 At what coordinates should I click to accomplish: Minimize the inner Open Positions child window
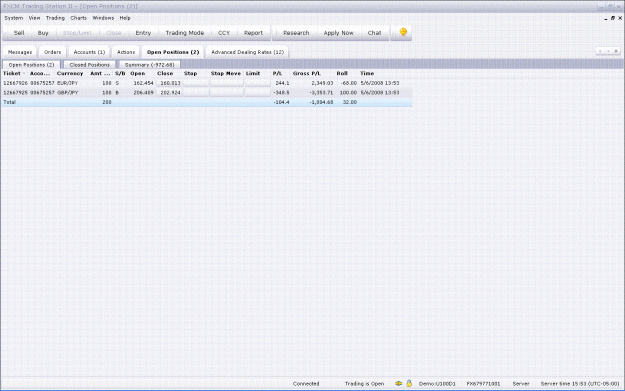coord(606,18)
